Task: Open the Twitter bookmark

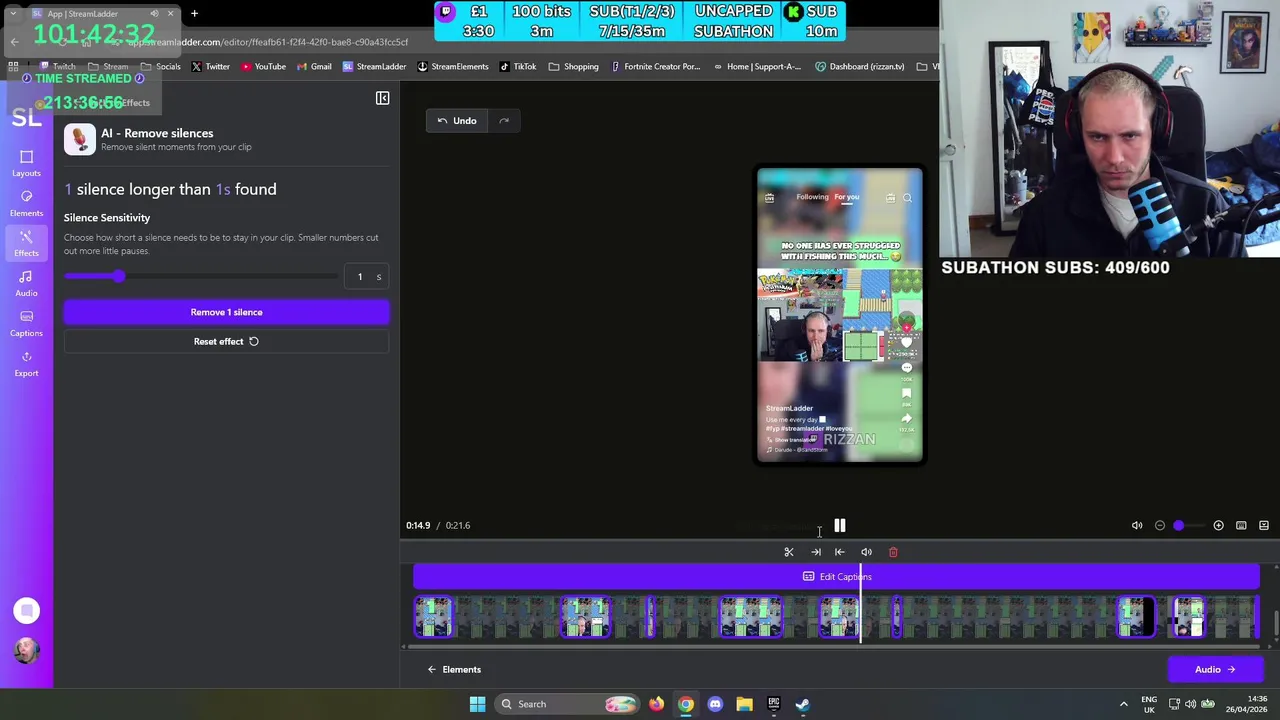Action: [x=210, y=67]
